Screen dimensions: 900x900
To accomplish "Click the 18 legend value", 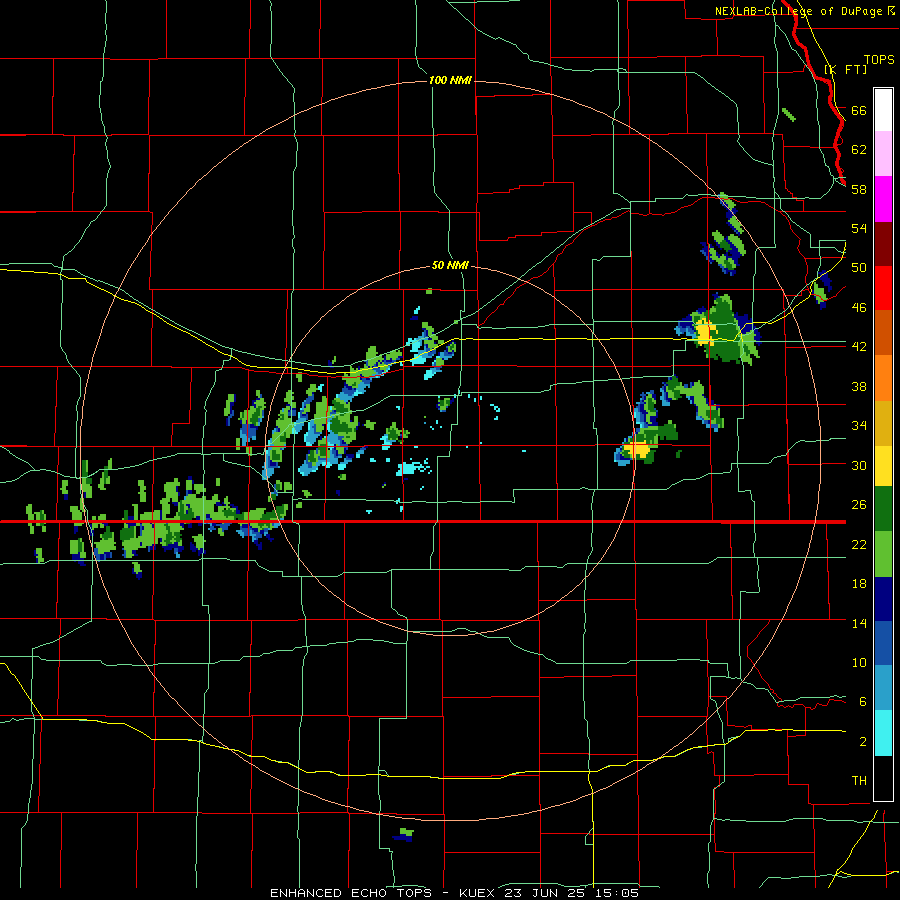I will point(859,584).
